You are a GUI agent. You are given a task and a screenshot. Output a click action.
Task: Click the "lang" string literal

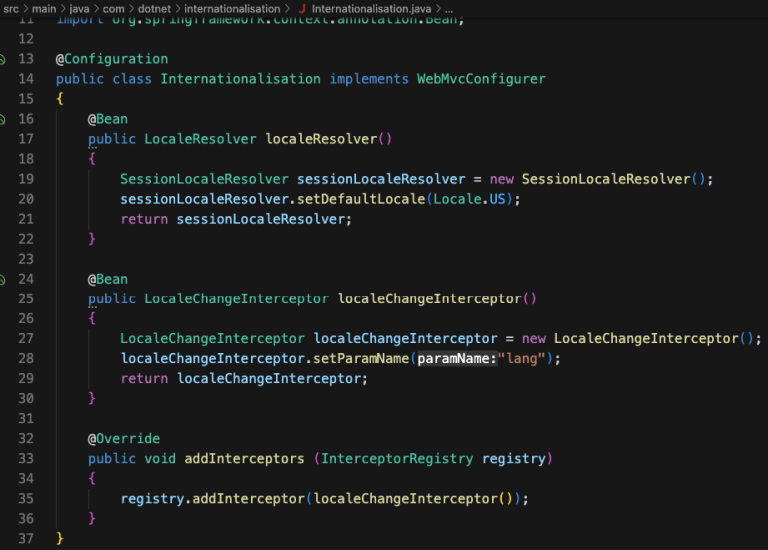pyautogui.click(x=522, y=359)
